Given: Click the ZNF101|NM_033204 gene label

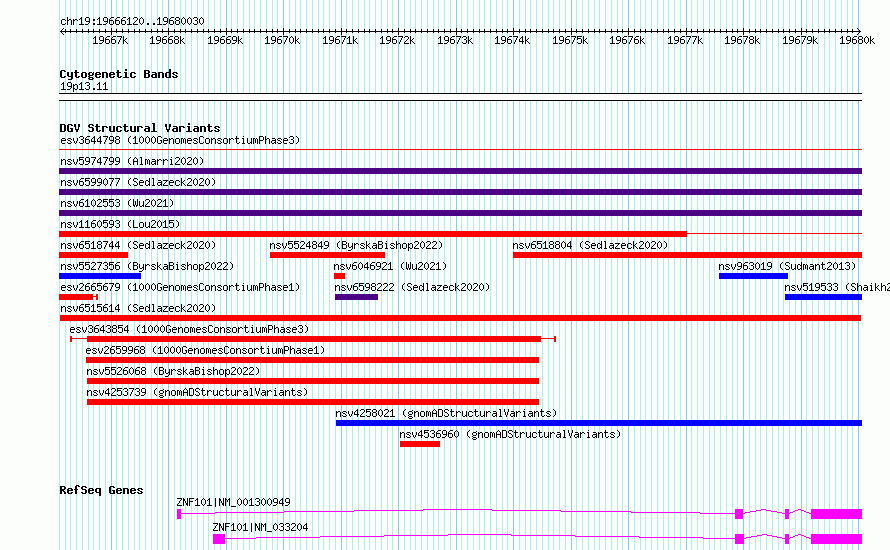Looking at the screenshot, I should pyautogui.click(x=261, y=527).
